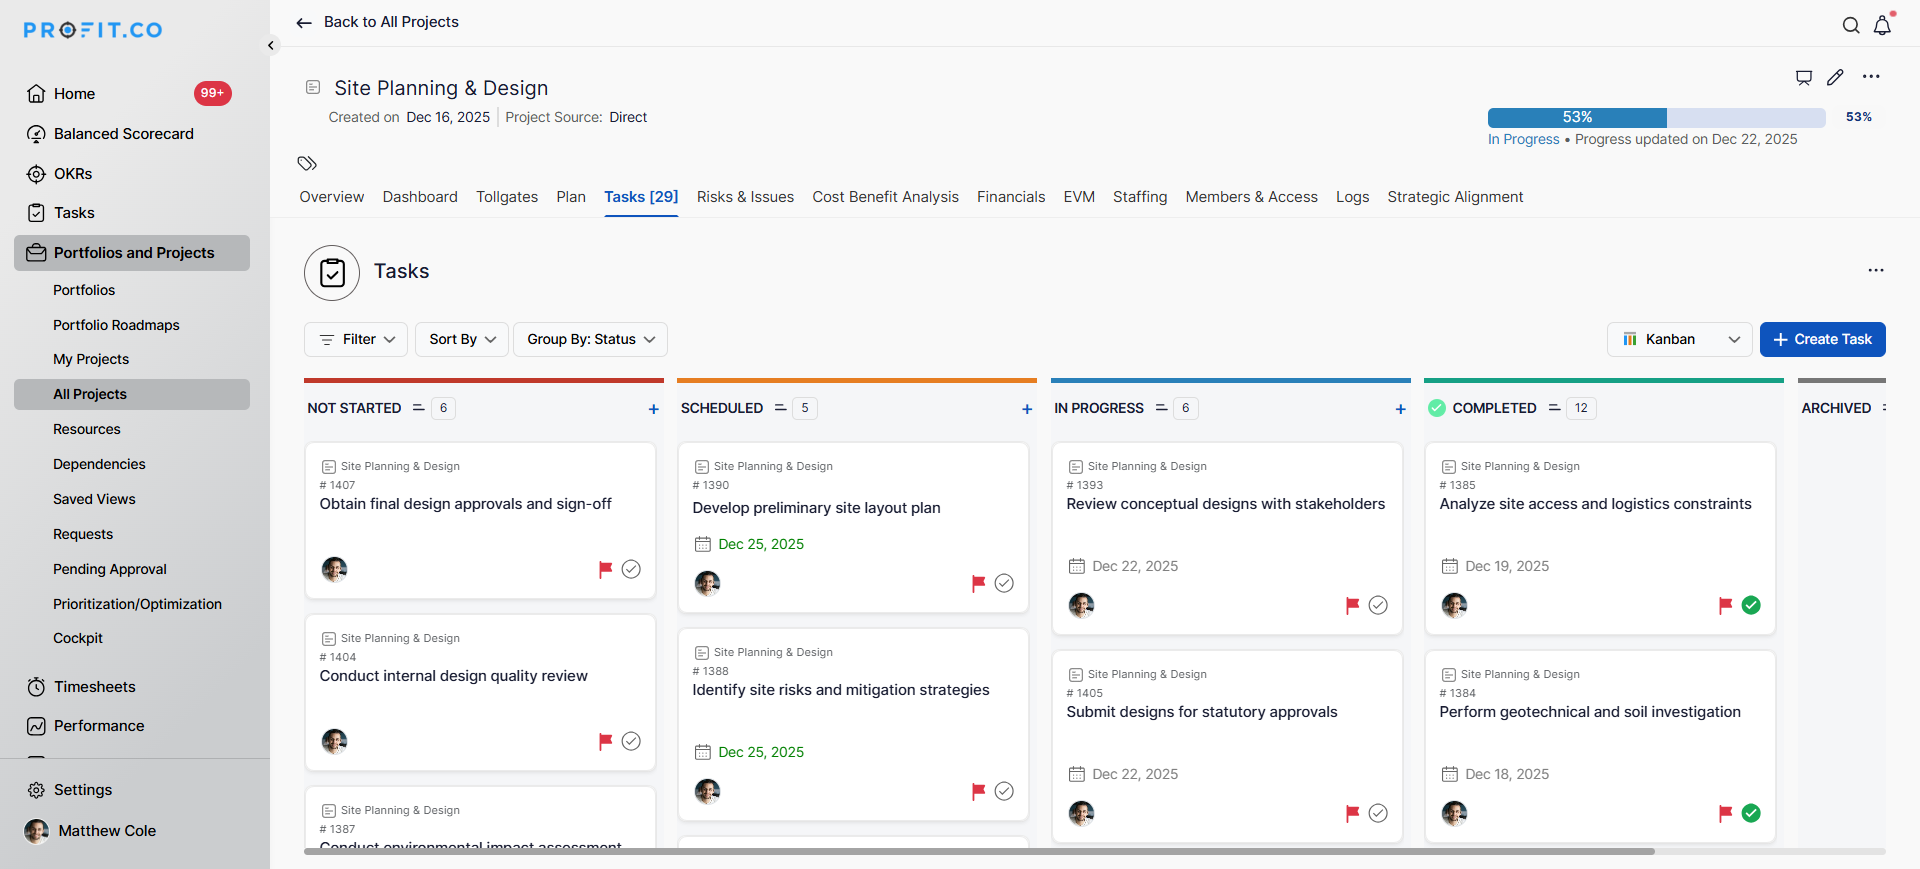The image size is (1920, 869).
Task: Open the project comments icon
Action: point(1804,77)
